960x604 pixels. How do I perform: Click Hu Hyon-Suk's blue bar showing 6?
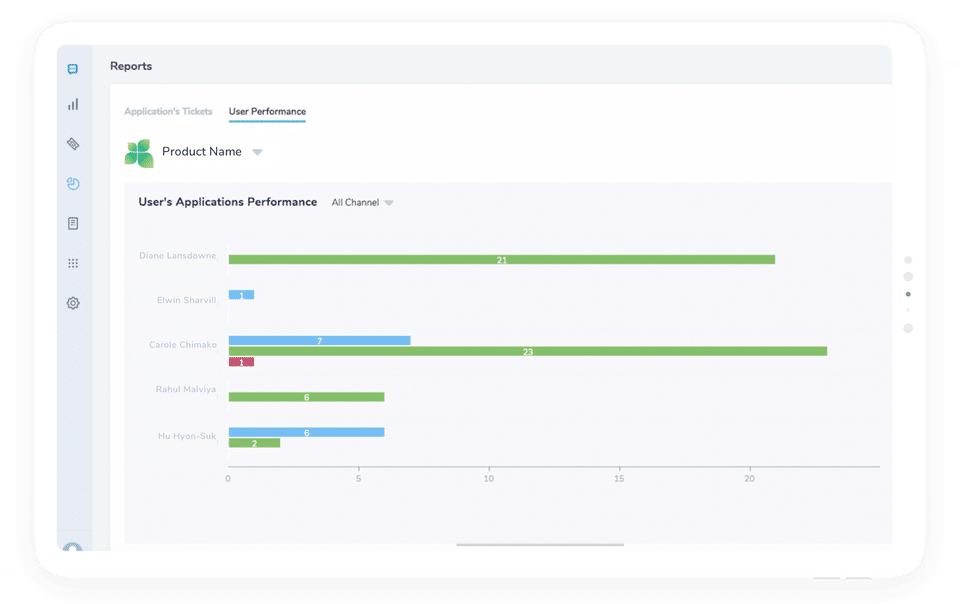point(307,432)
